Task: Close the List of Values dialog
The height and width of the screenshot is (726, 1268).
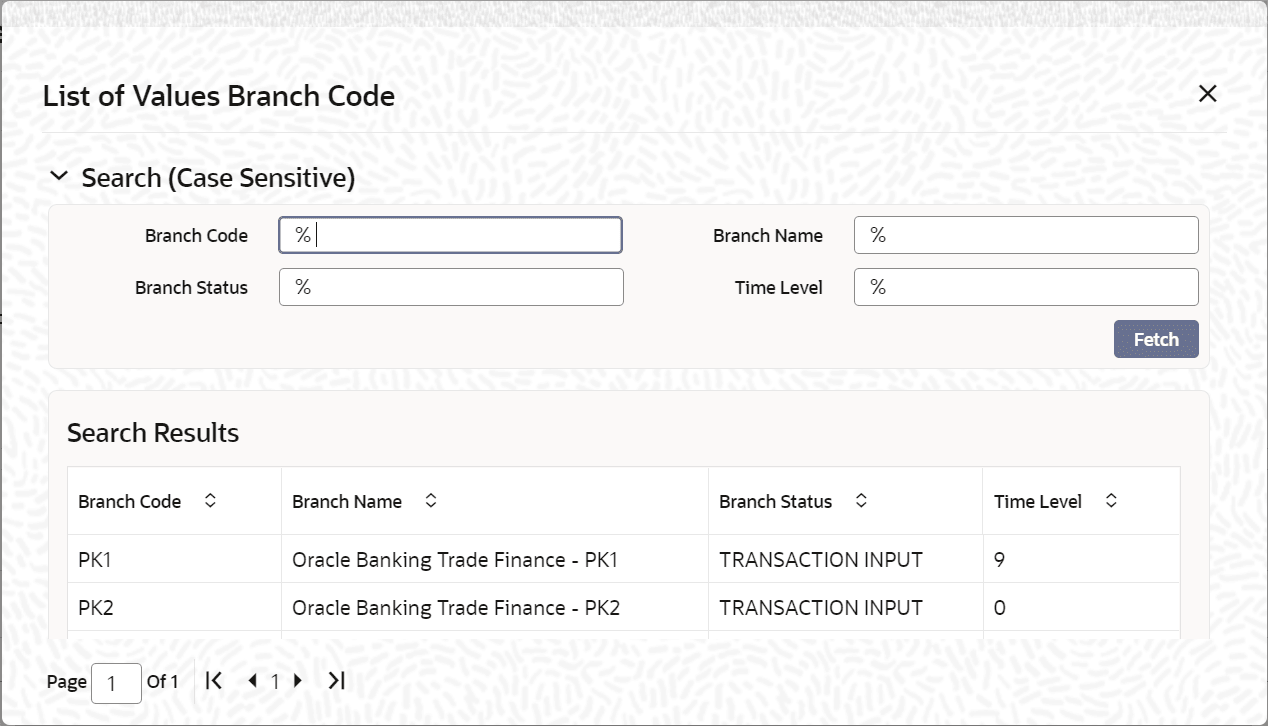Action: coord(1208,94)
